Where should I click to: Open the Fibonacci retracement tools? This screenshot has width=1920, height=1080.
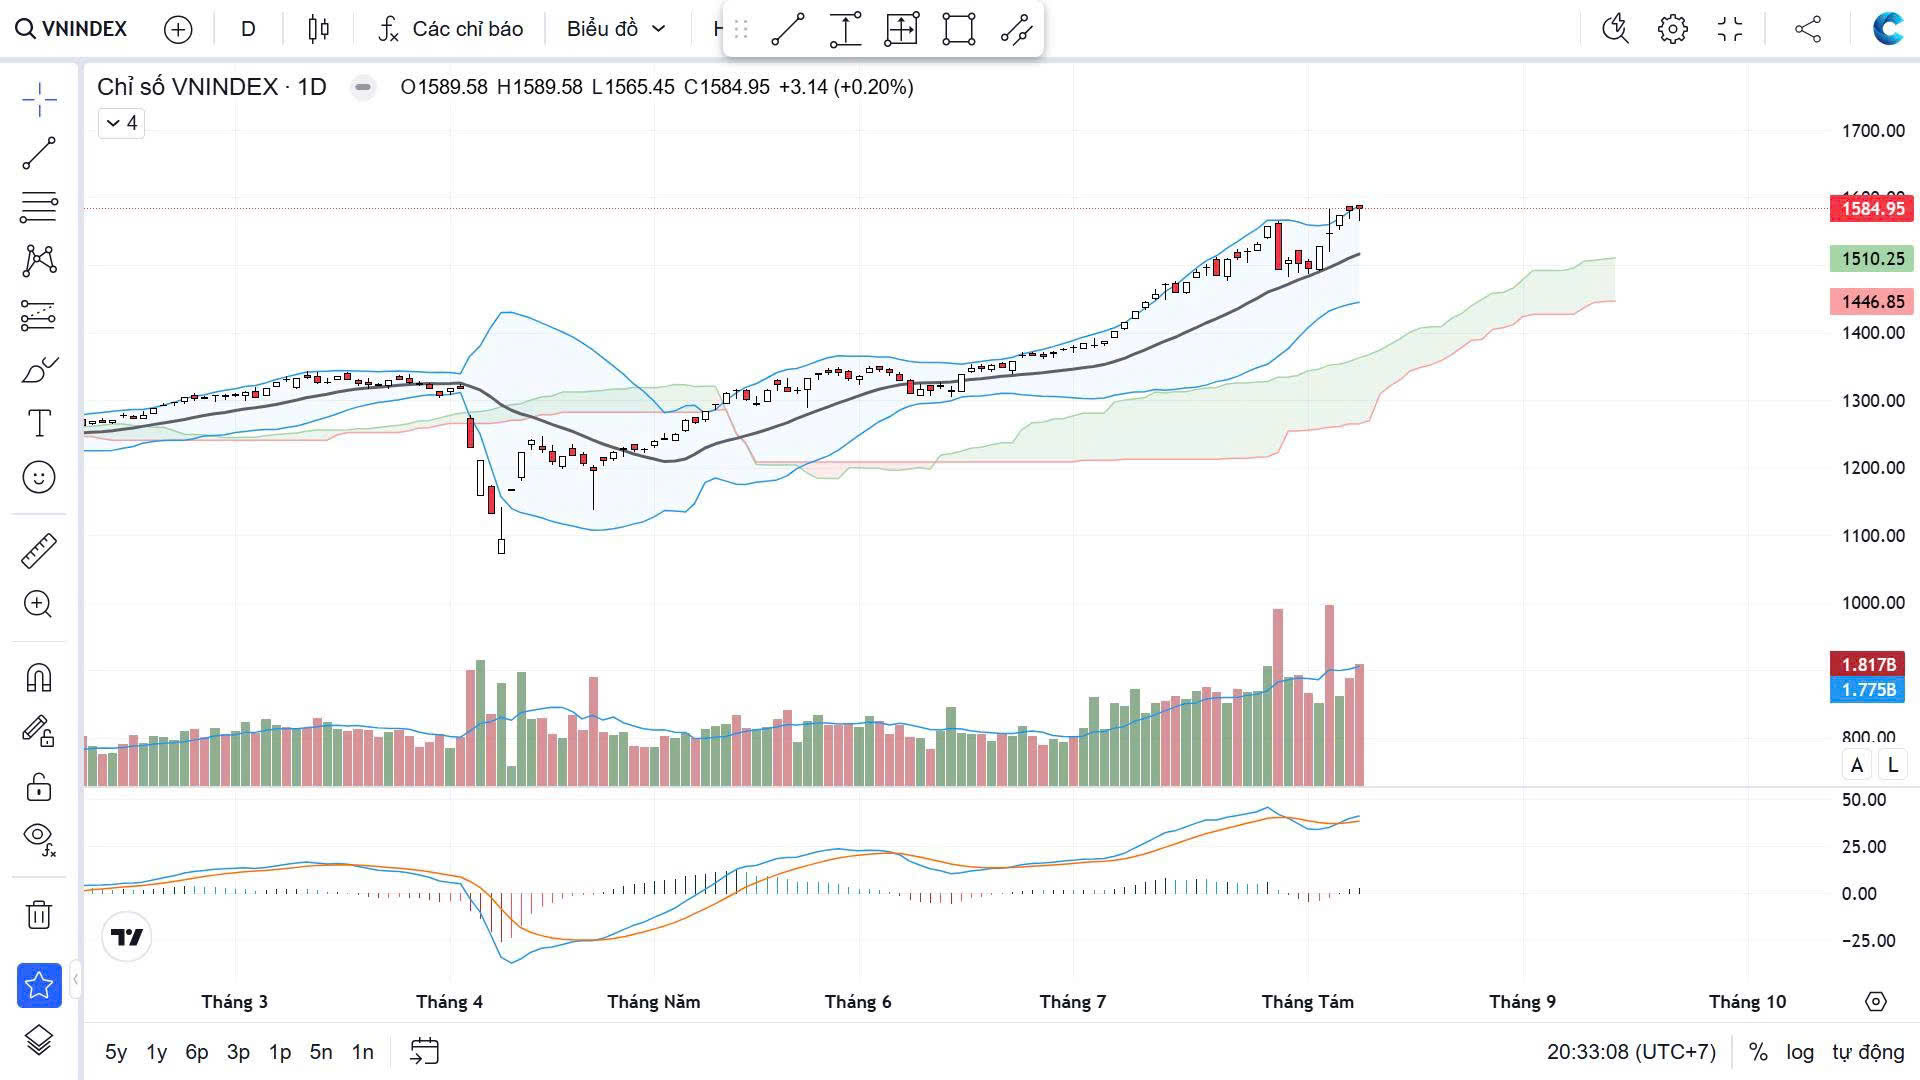pyautogui.click(x=39, y=207)
